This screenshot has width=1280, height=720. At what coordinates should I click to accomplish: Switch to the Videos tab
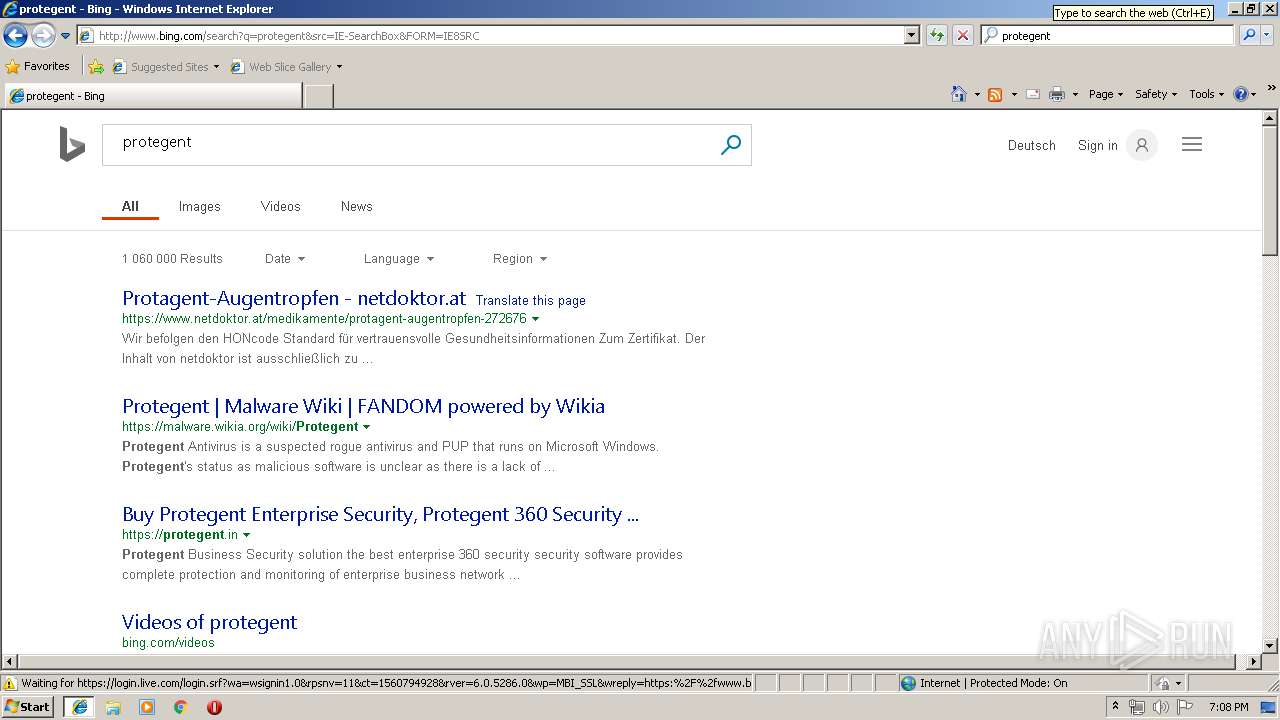coord(280,206)
